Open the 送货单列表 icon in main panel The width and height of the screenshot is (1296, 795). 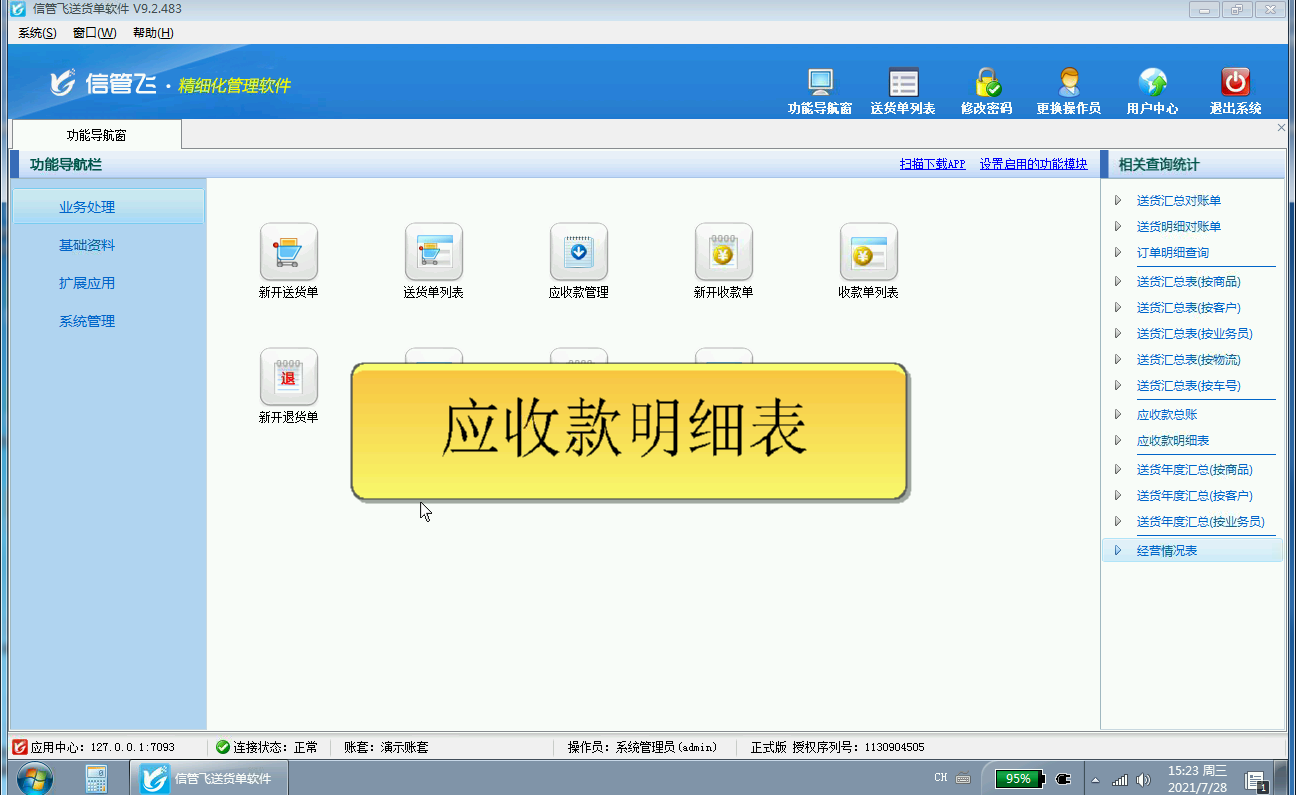(433, 252)
